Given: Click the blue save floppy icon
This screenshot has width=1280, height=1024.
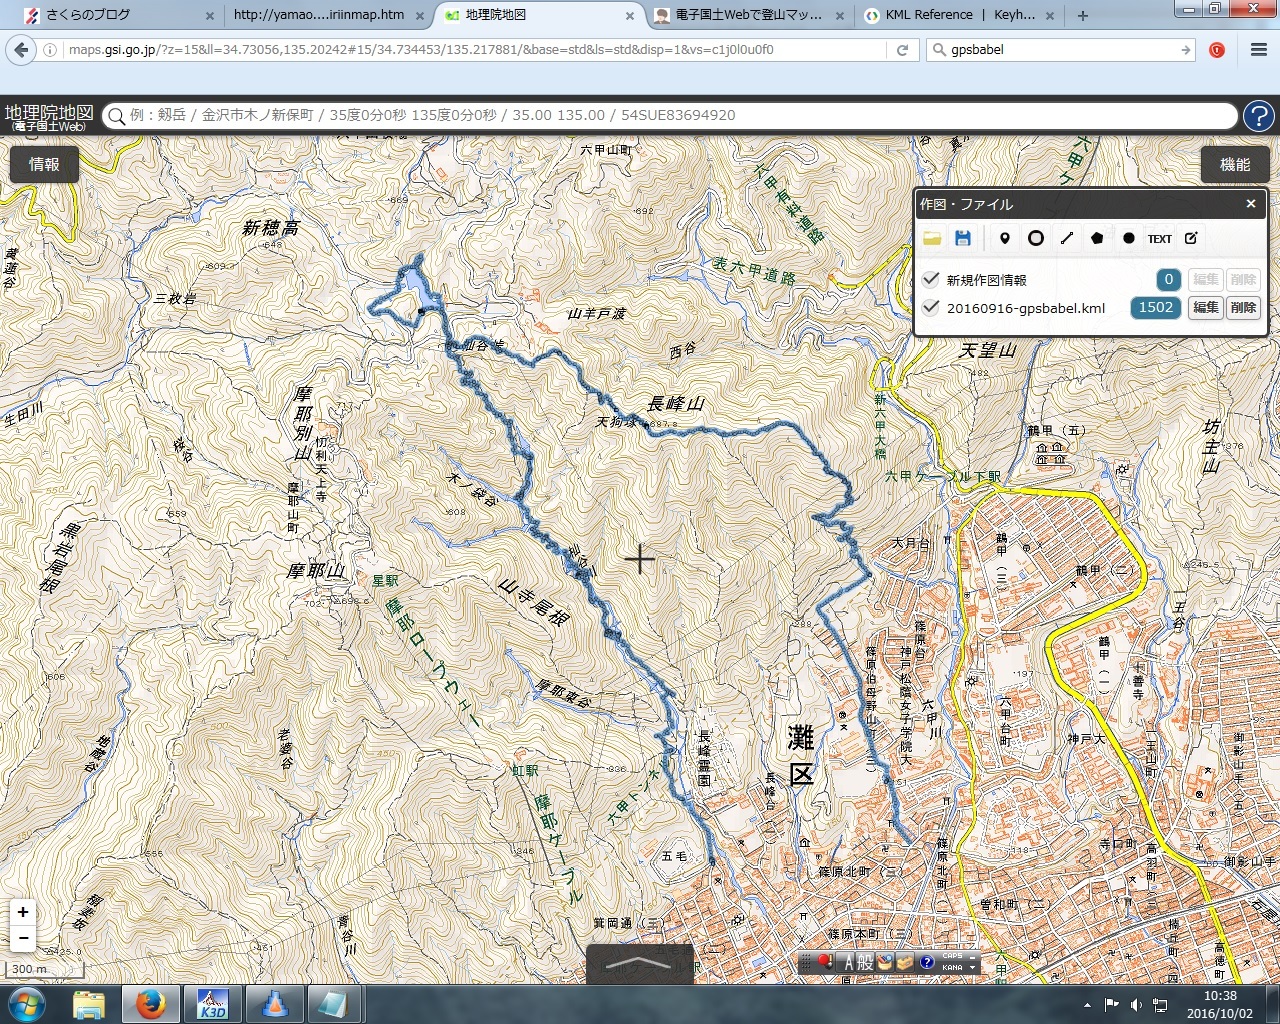Looking at the screenshot, I should (963, 238).
